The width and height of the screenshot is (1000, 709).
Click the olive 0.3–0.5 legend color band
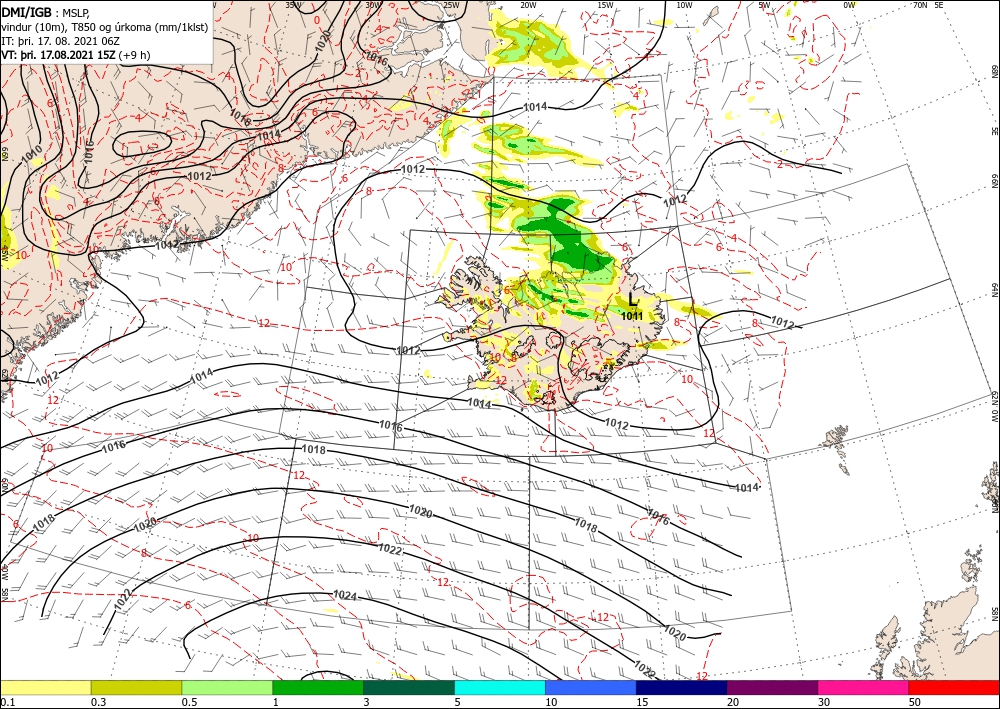click(136, 687)
